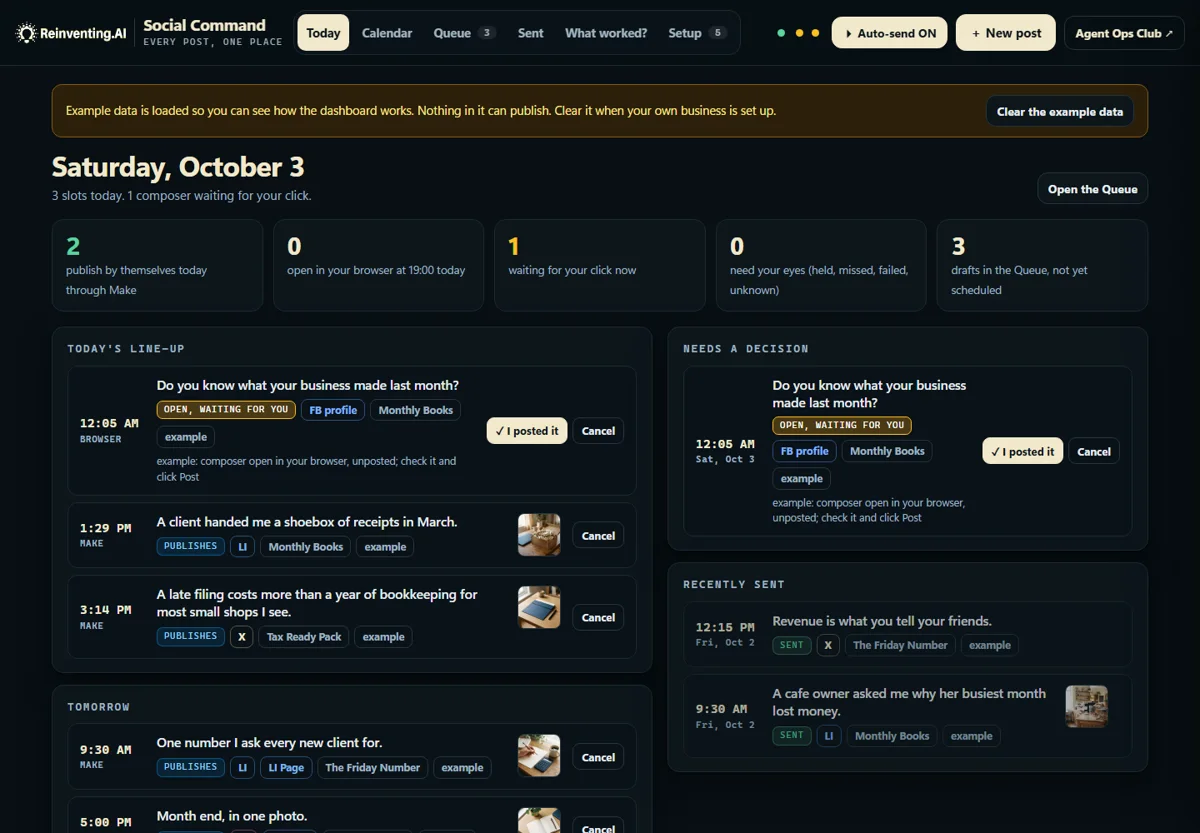Cancel the 12:05 AM post in Today's Line-up
The image size is (1200, 833).
(598, 431)
